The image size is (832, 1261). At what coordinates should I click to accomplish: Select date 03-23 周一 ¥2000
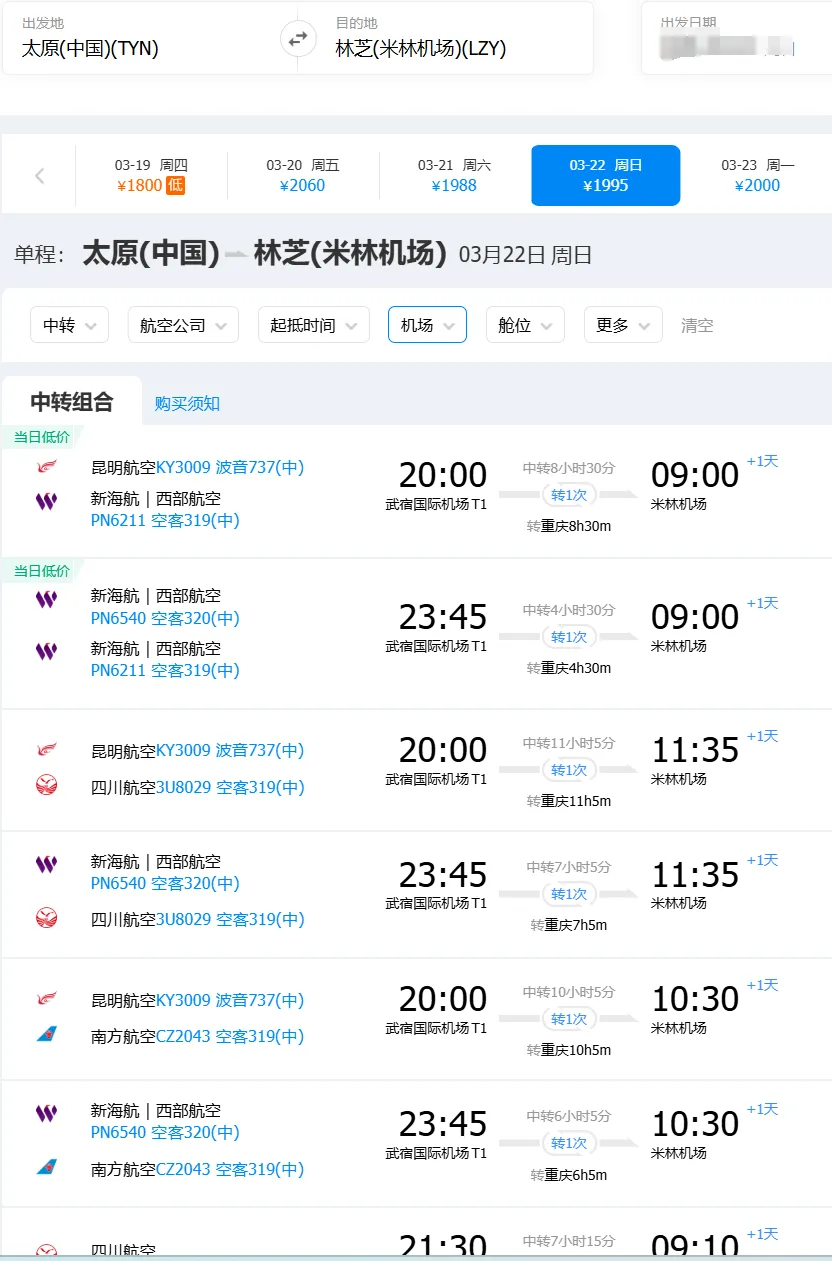pos(757,175)
